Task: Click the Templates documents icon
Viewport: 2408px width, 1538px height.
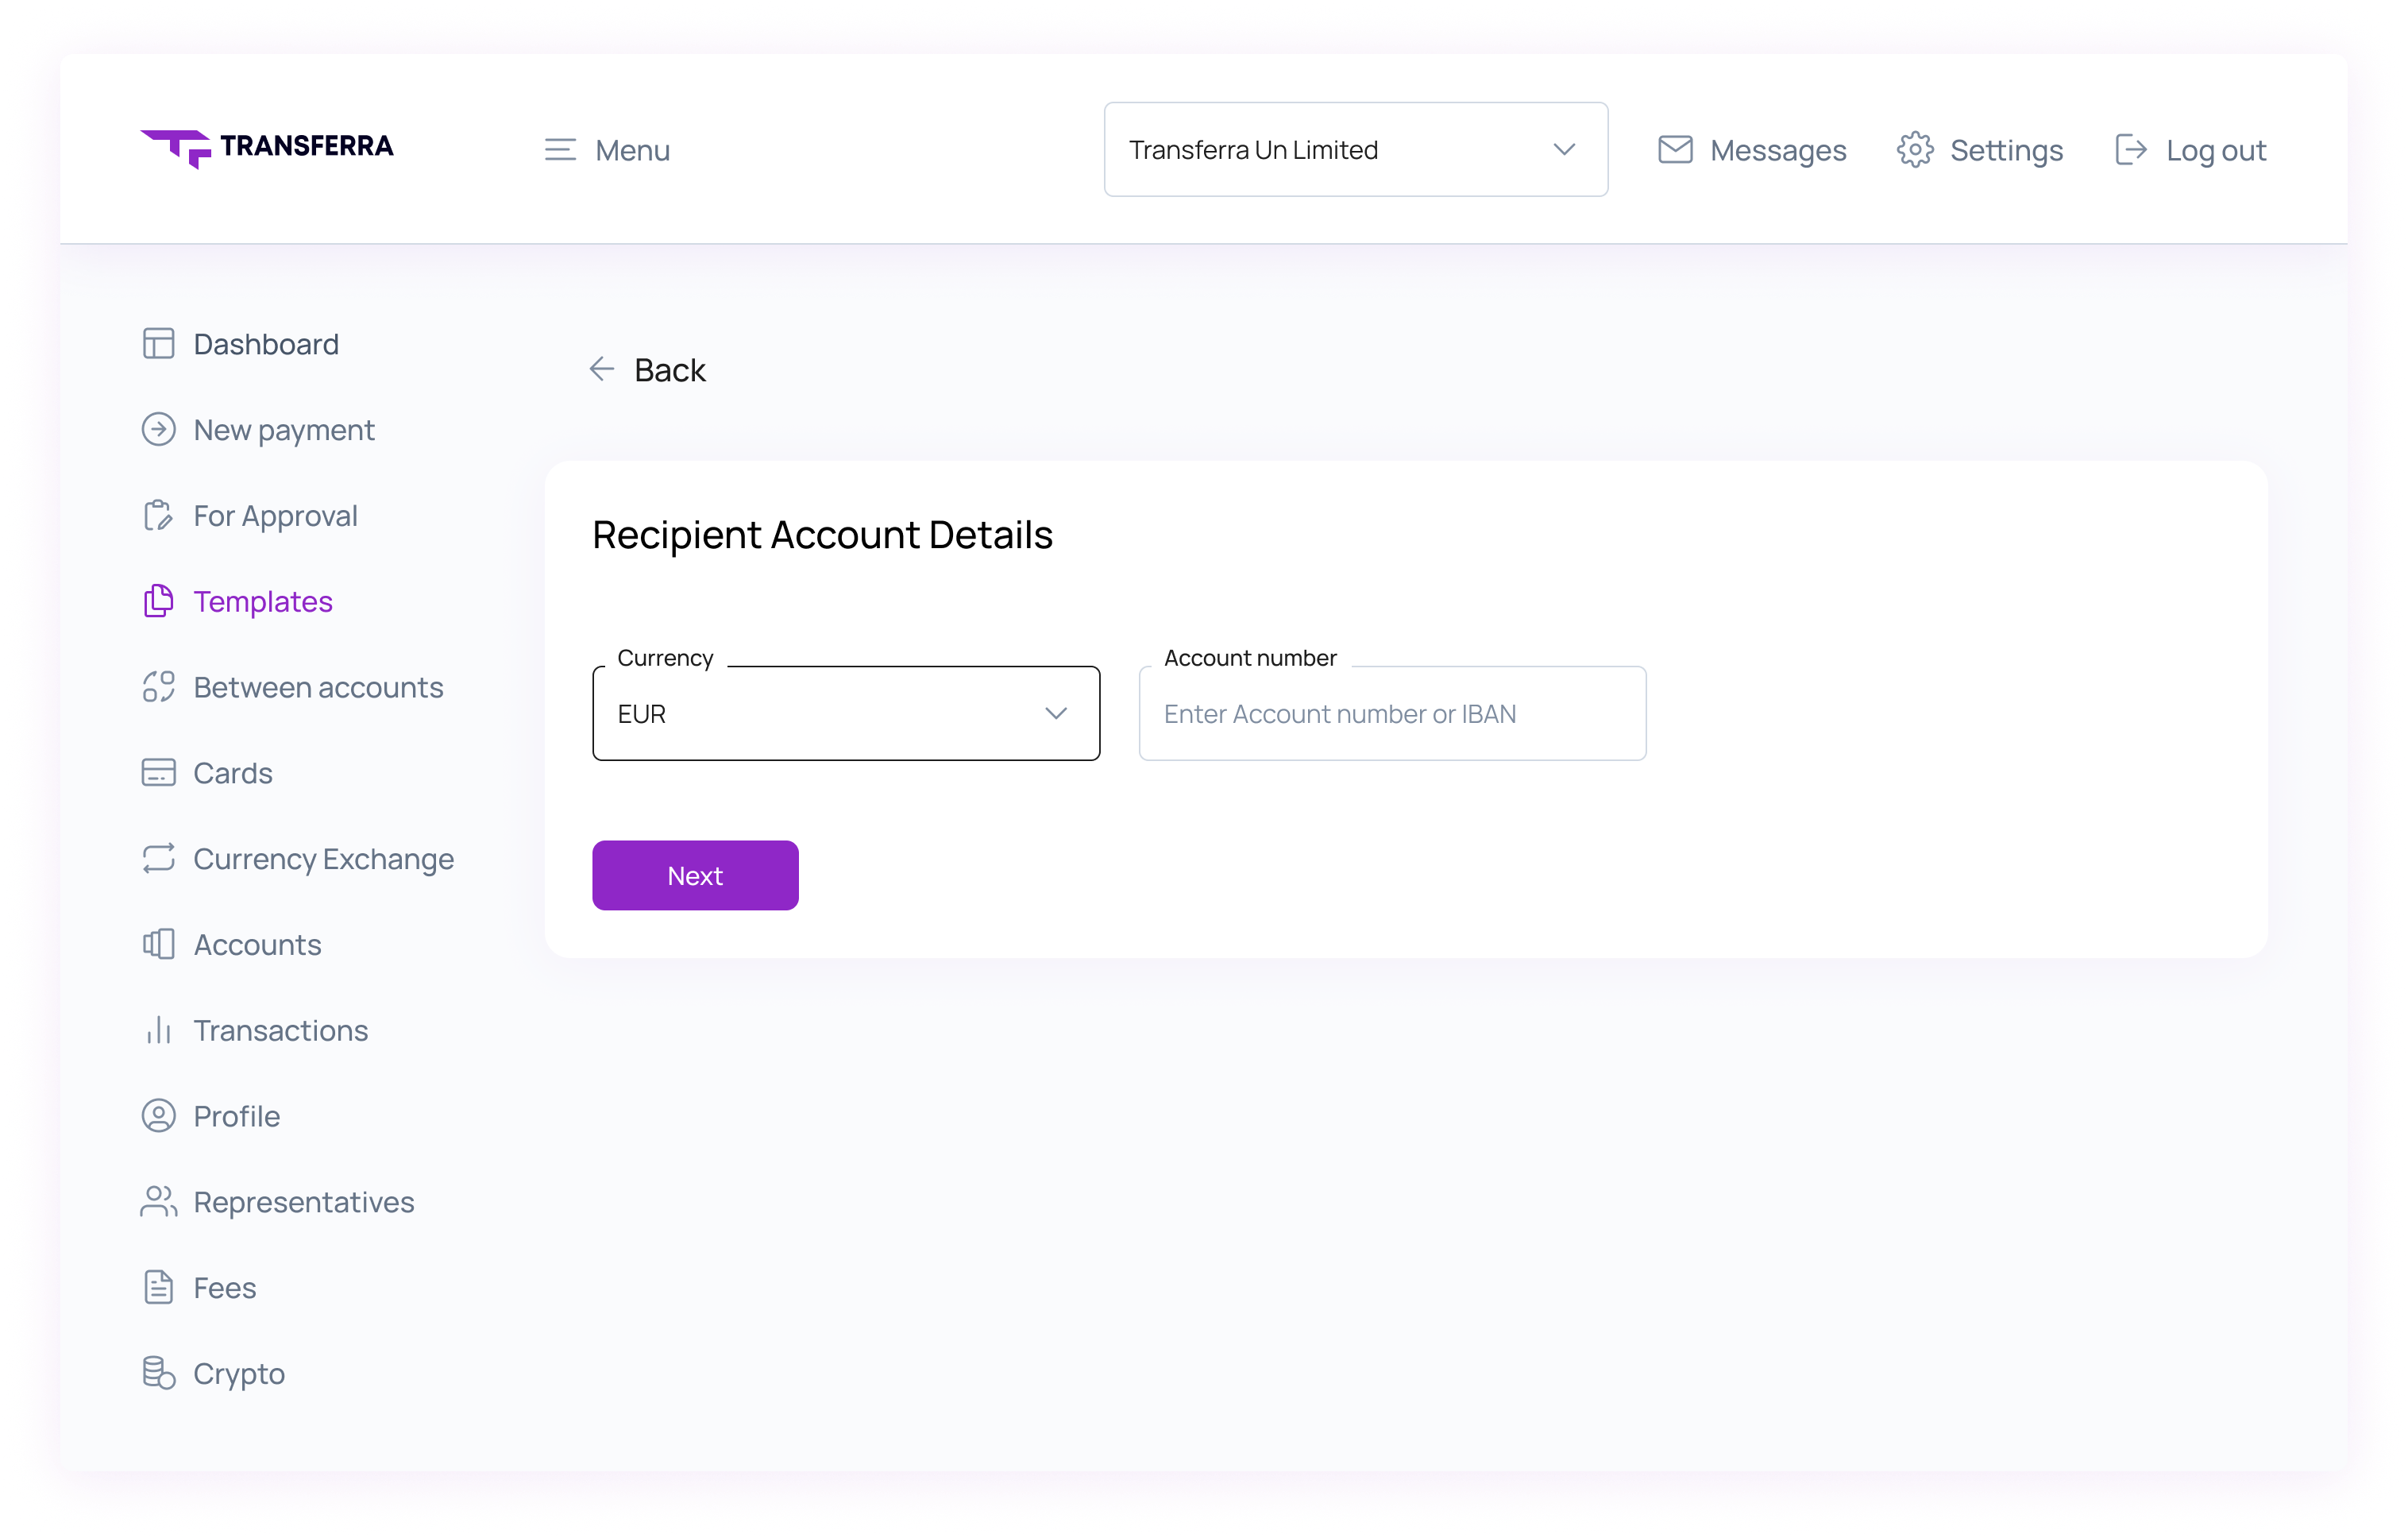Action: [158, 602]
